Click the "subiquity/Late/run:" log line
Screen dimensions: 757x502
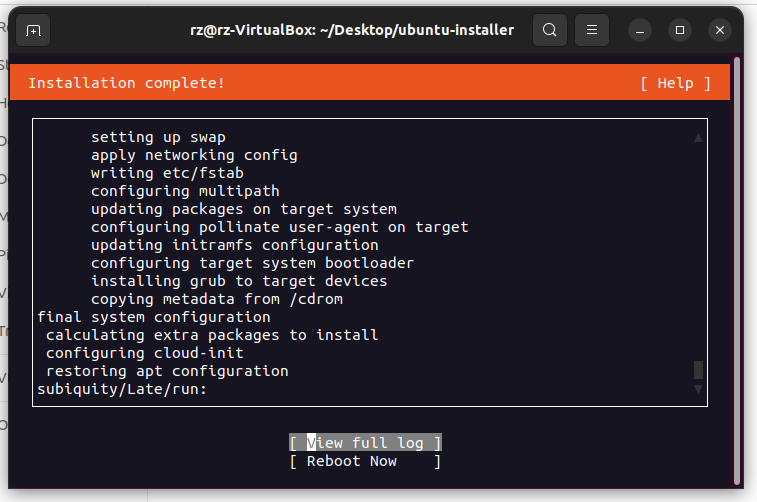[121, 389]
